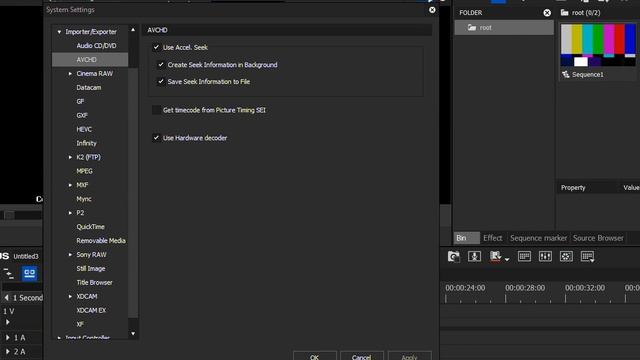640x360 pixels.
Task: Select Mync in settings tree
Action: [84, 199]
